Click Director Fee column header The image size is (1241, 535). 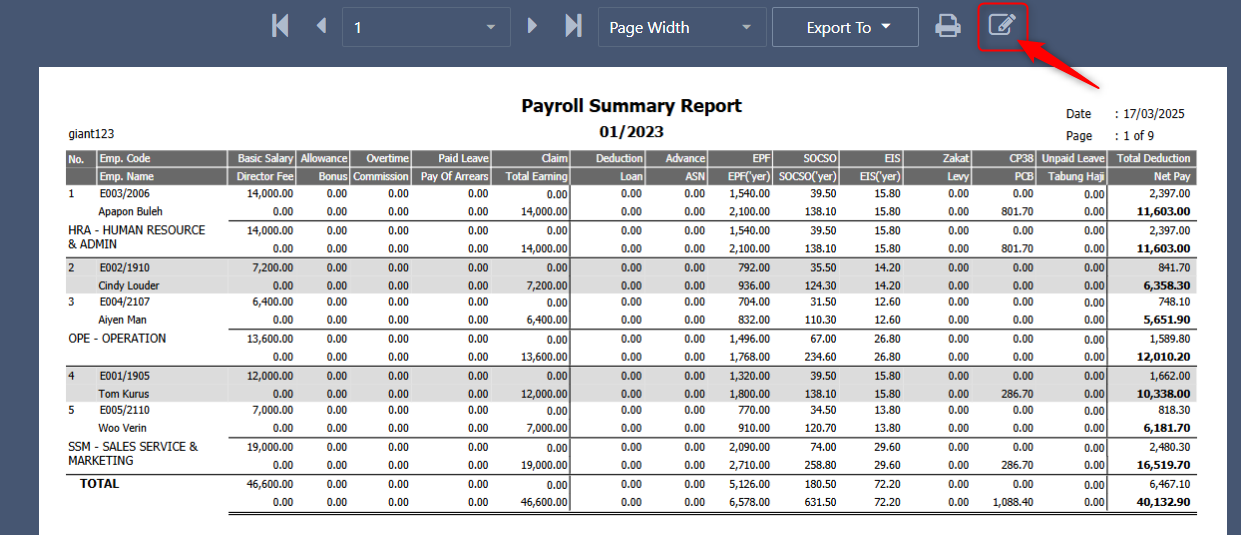[x=265, y=176]
